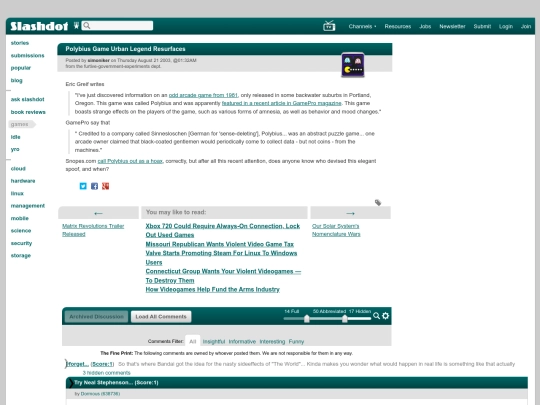Expand the 'forget...' abbreviated comment

pos(77,364)
